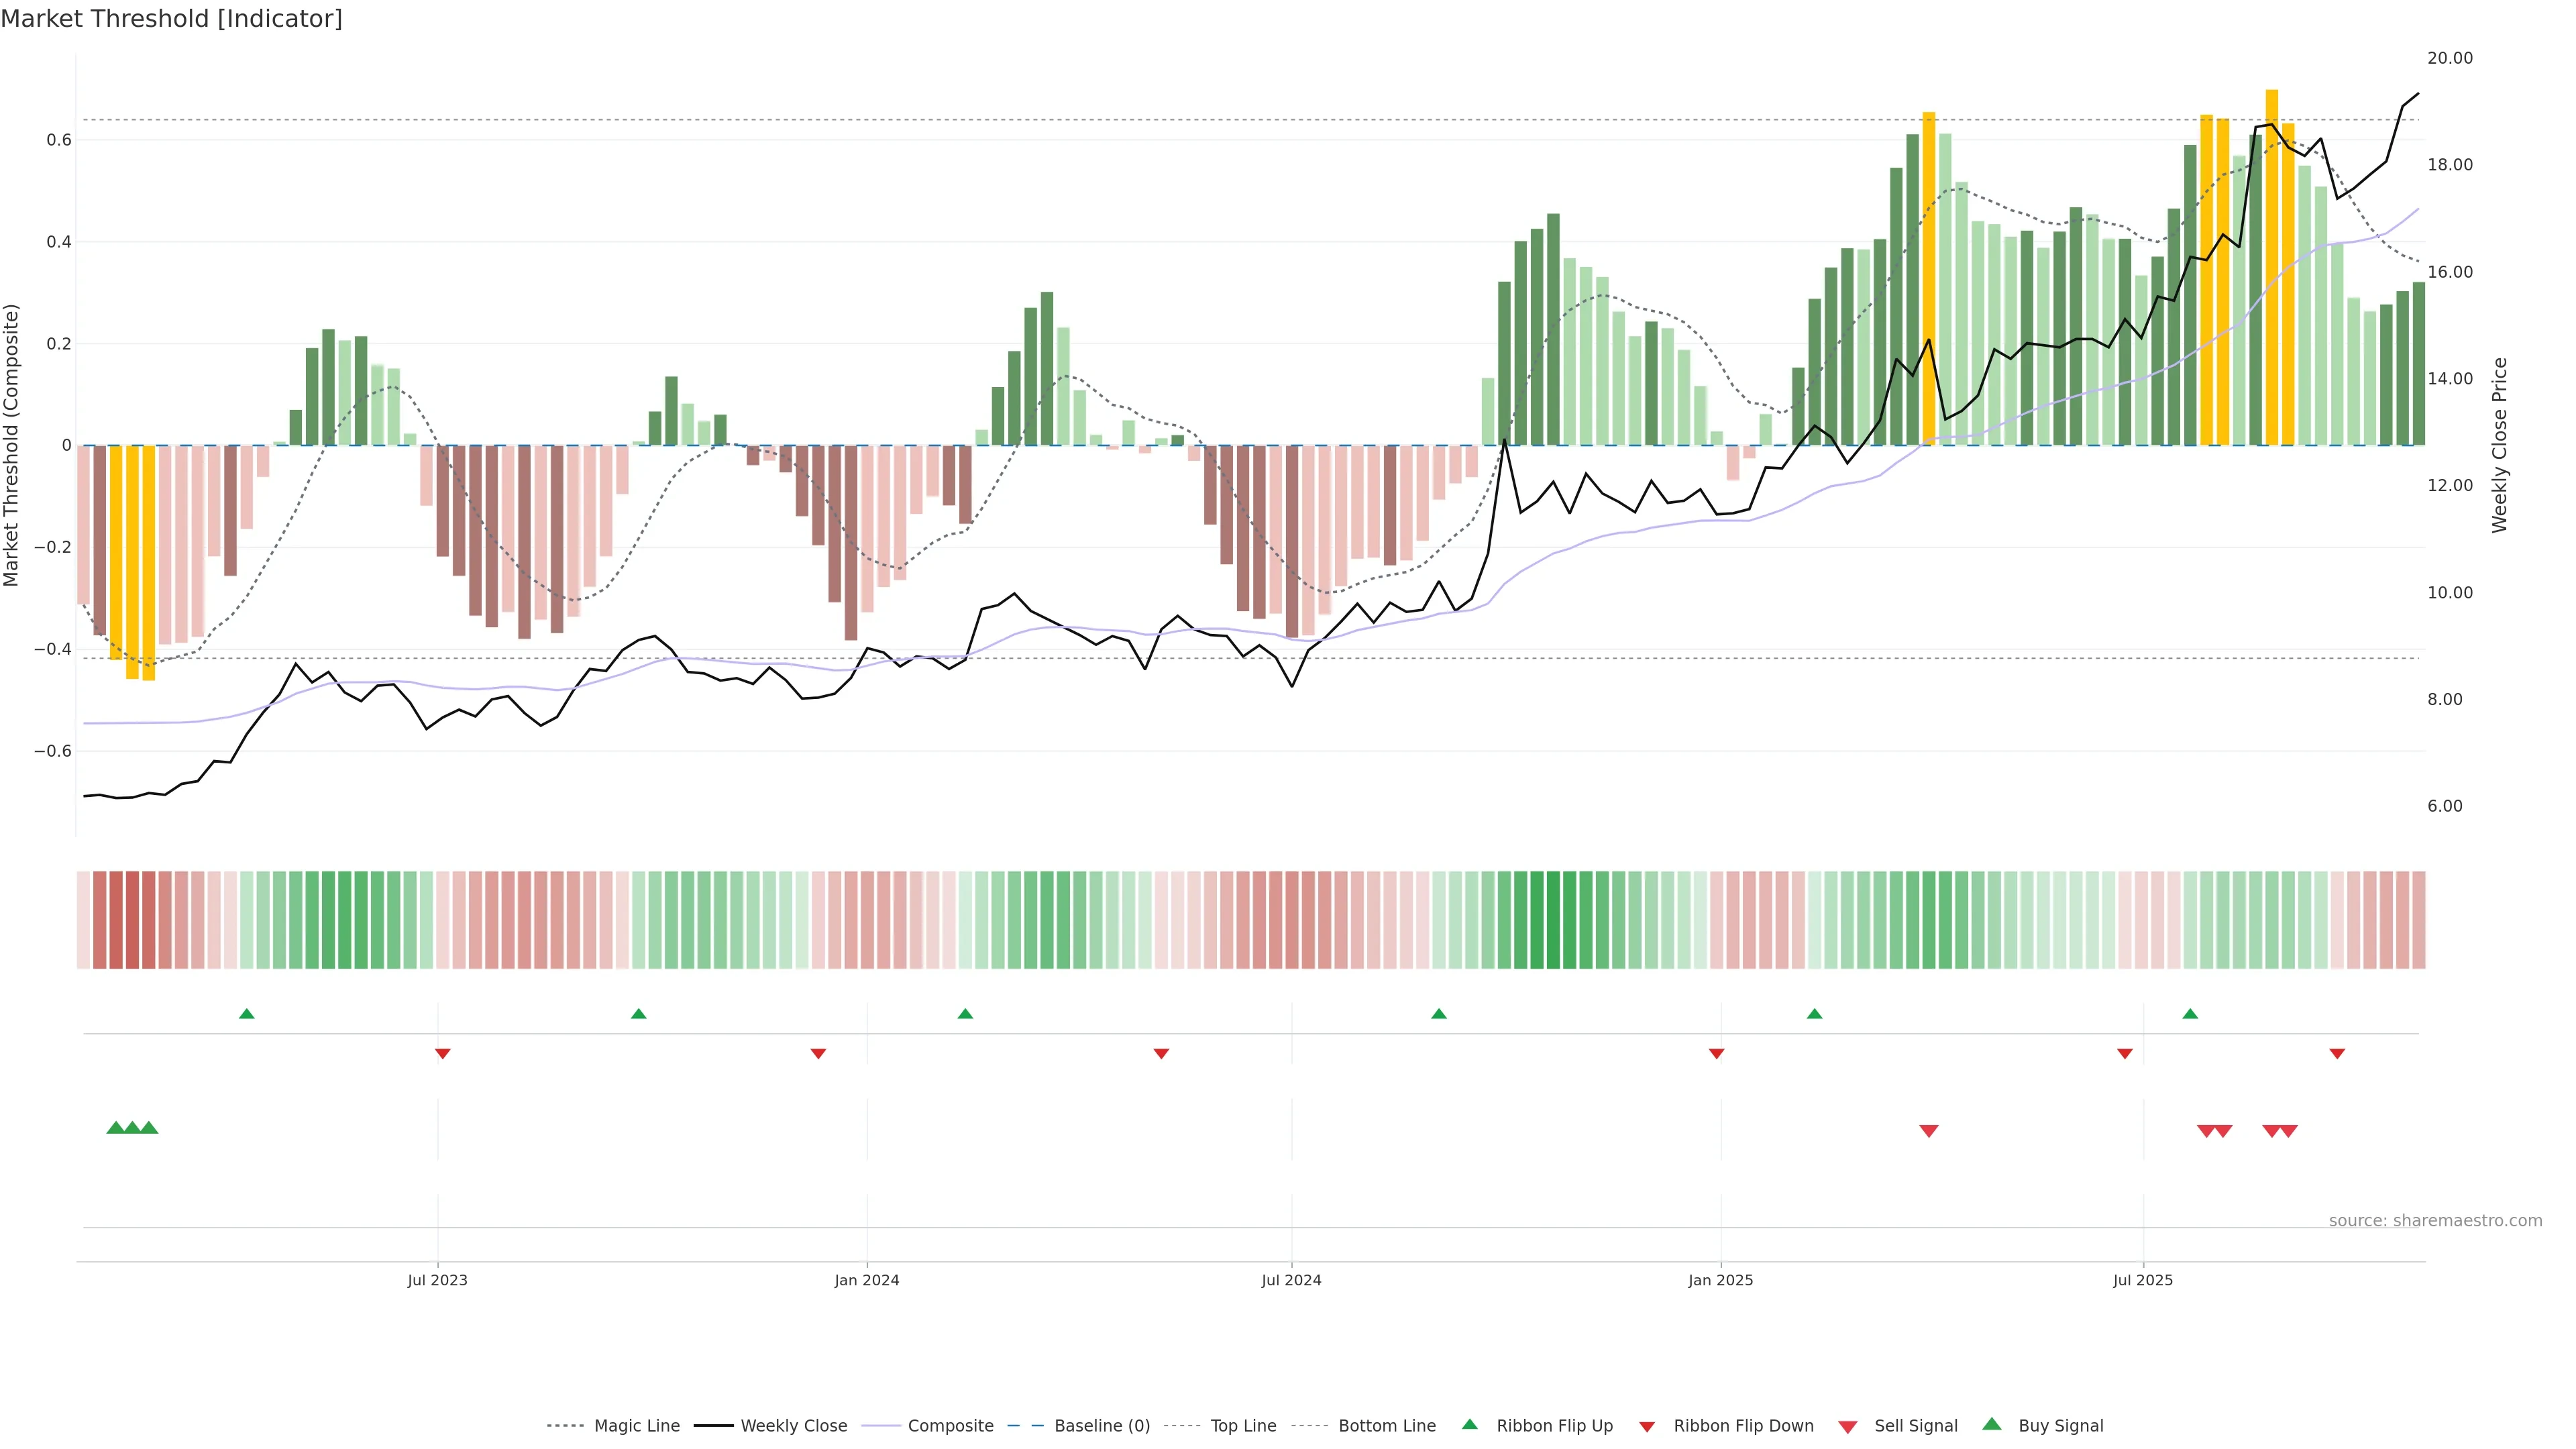Click the leftmost green ribbon flip up marker
This screenshot has width=2576, height=1449.
pyautogui.click(x=247, y=1014)
